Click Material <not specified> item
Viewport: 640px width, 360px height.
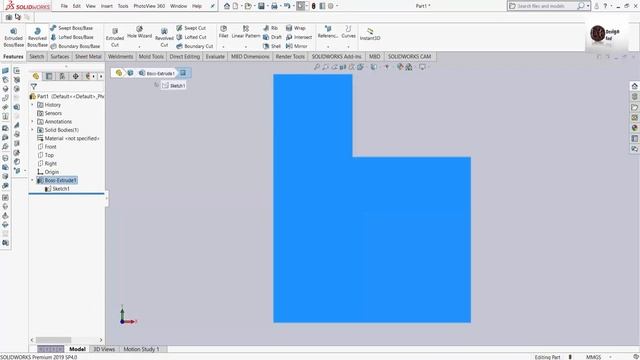(x=68, y=138)
